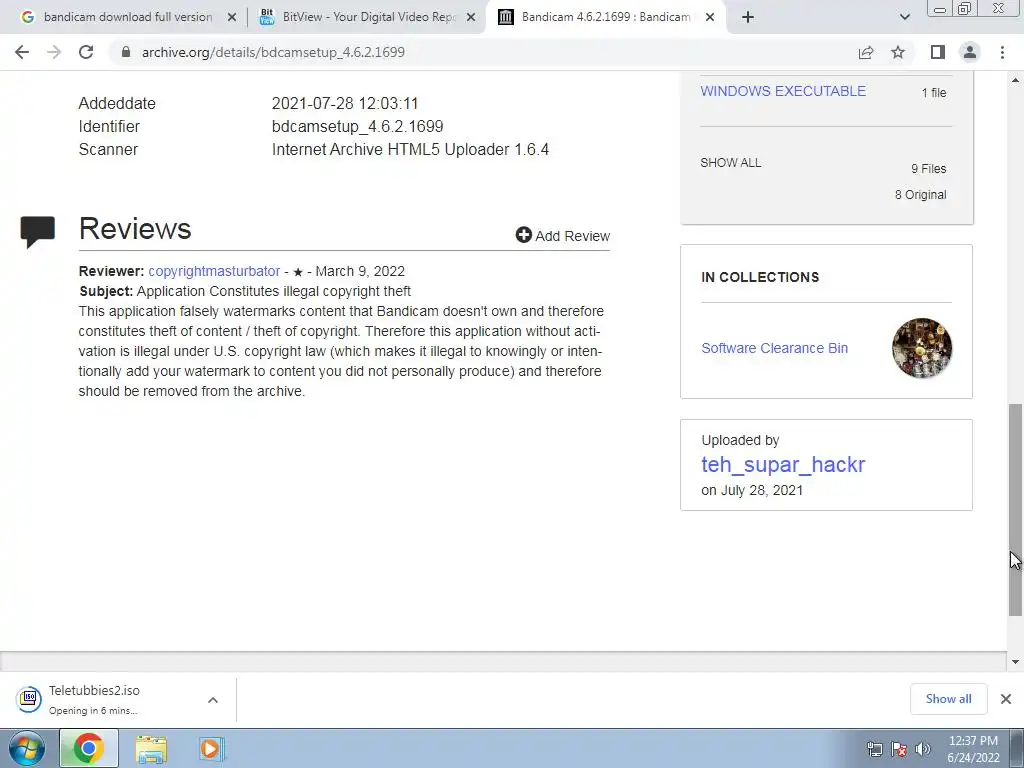Screen dimensions: 1024x768
Task: Go back to the previous page
Action: 22,52
